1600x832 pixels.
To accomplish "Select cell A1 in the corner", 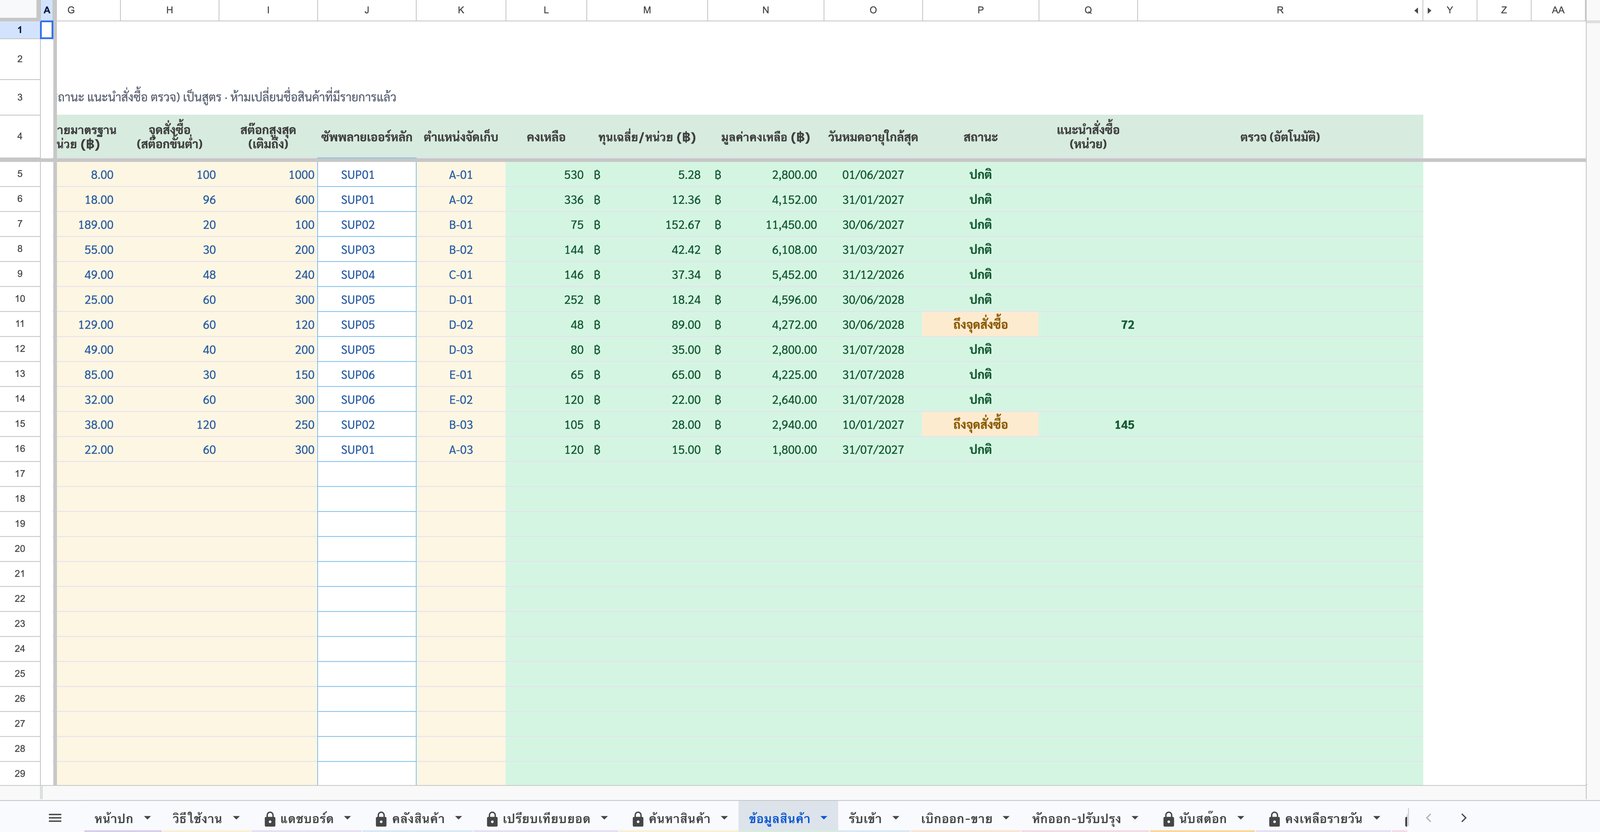I will pos(47,30).
